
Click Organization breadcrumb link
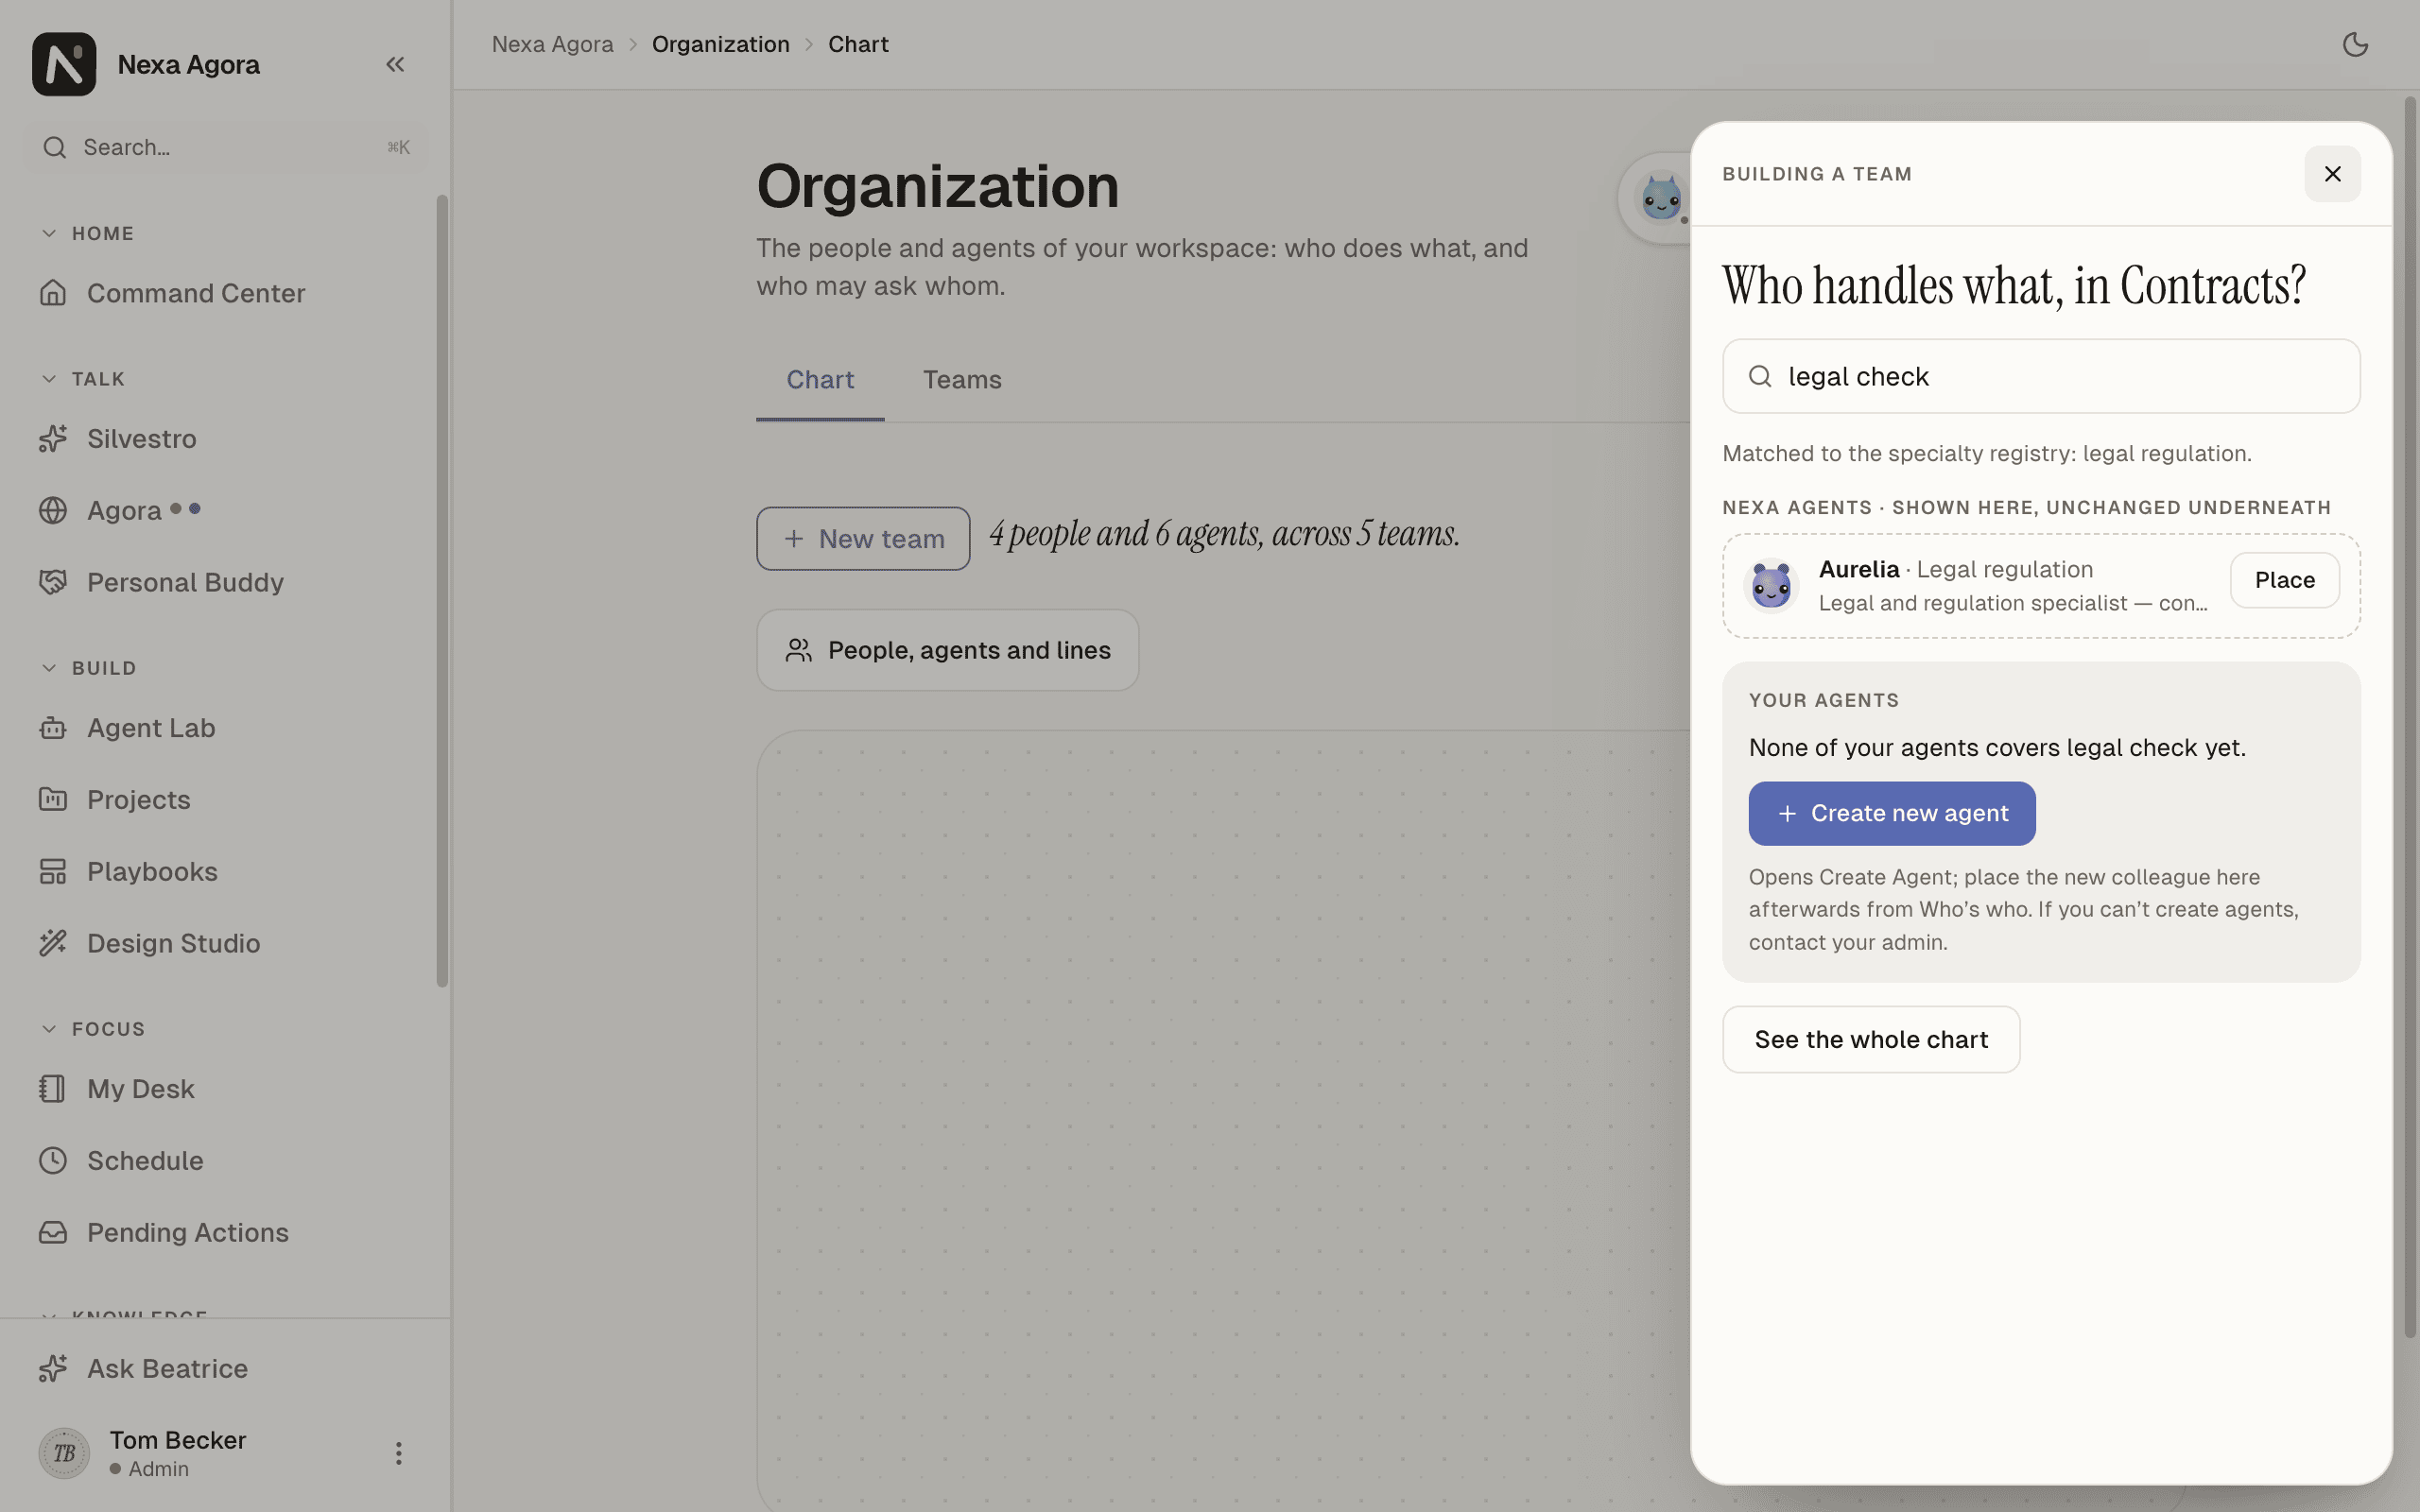click(x=720, y=44)
